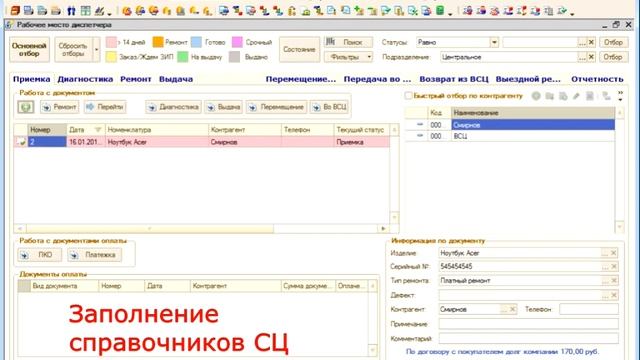Click the Ноутбук Acer cell in documents table
The image size is (640, 360).
coord(157,142)
